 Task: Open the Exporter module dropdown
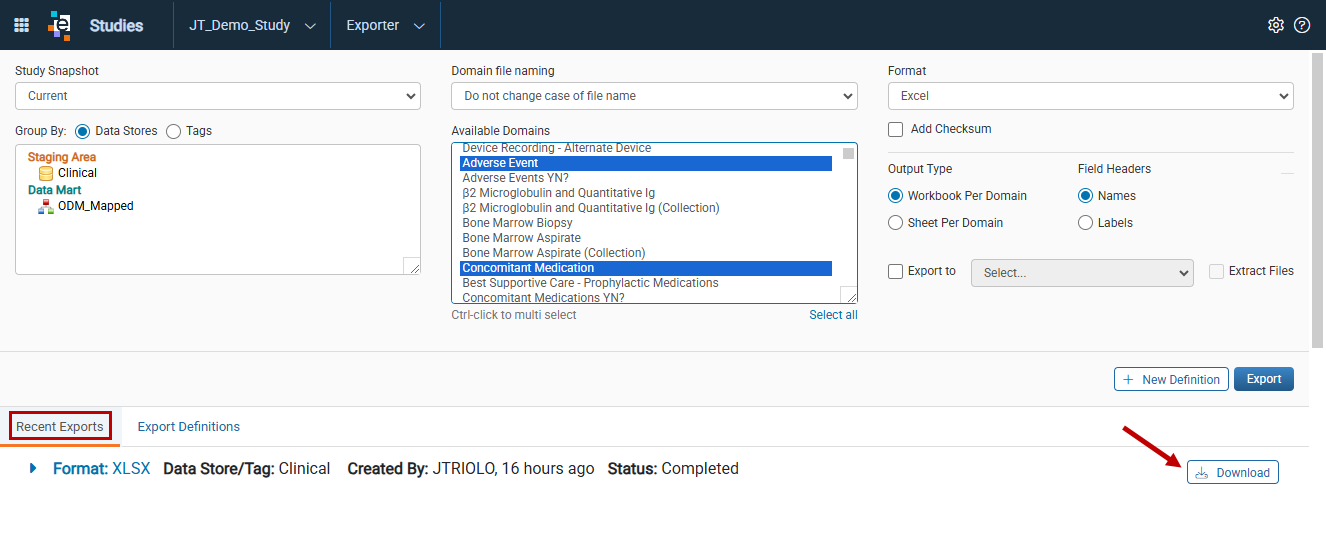point(385,25)
